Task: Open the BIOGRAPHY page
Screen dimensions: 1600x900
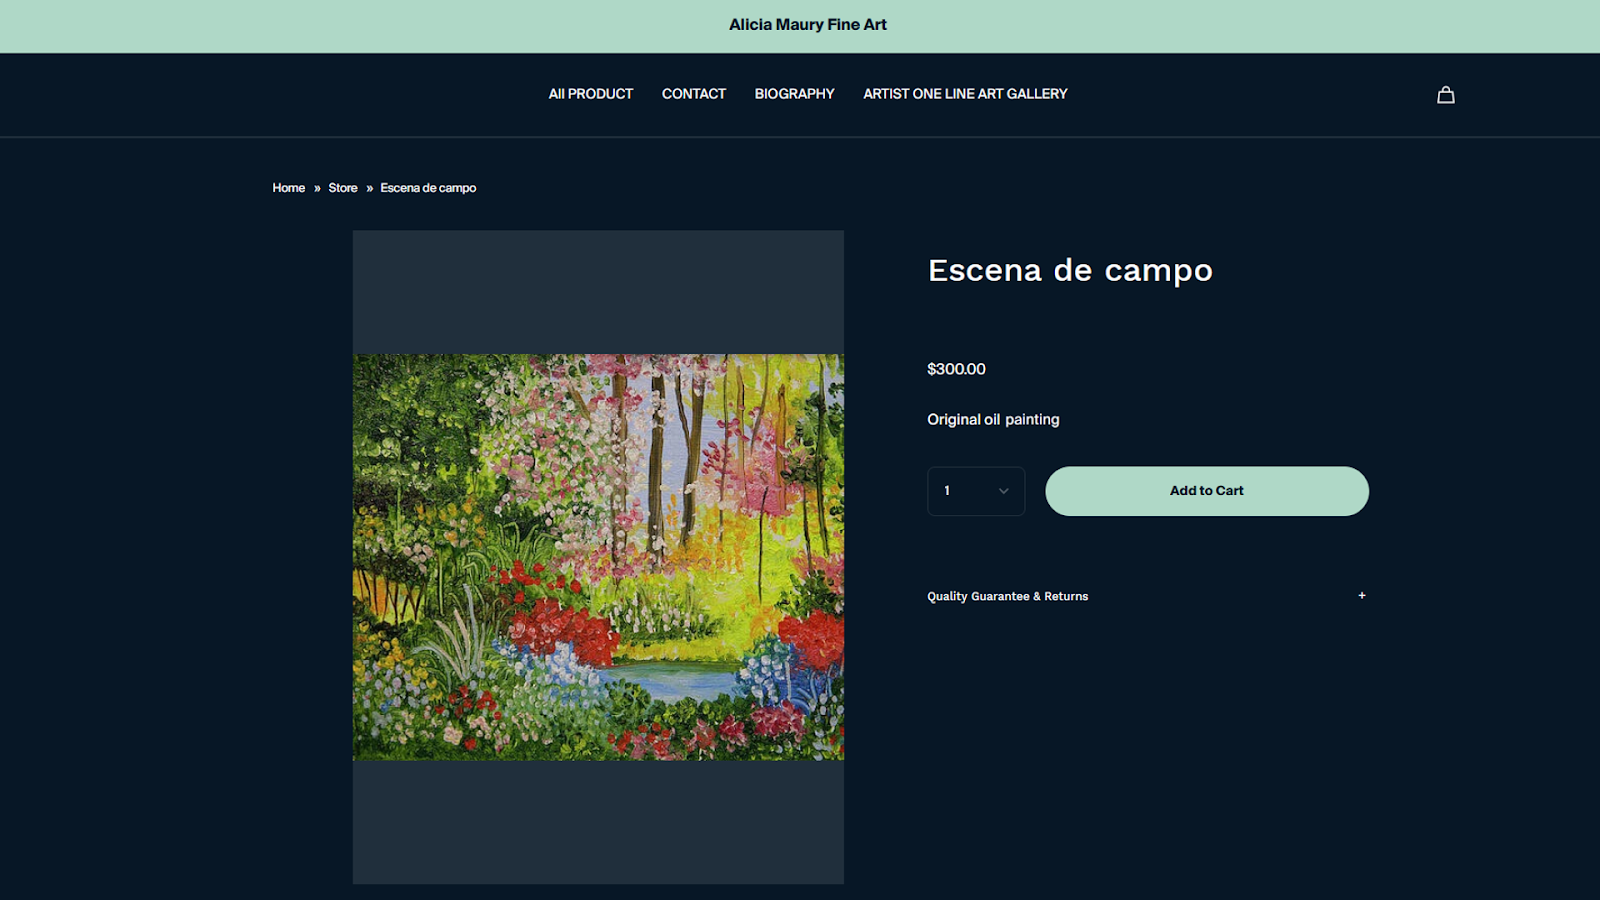Action: pos(794,94)
